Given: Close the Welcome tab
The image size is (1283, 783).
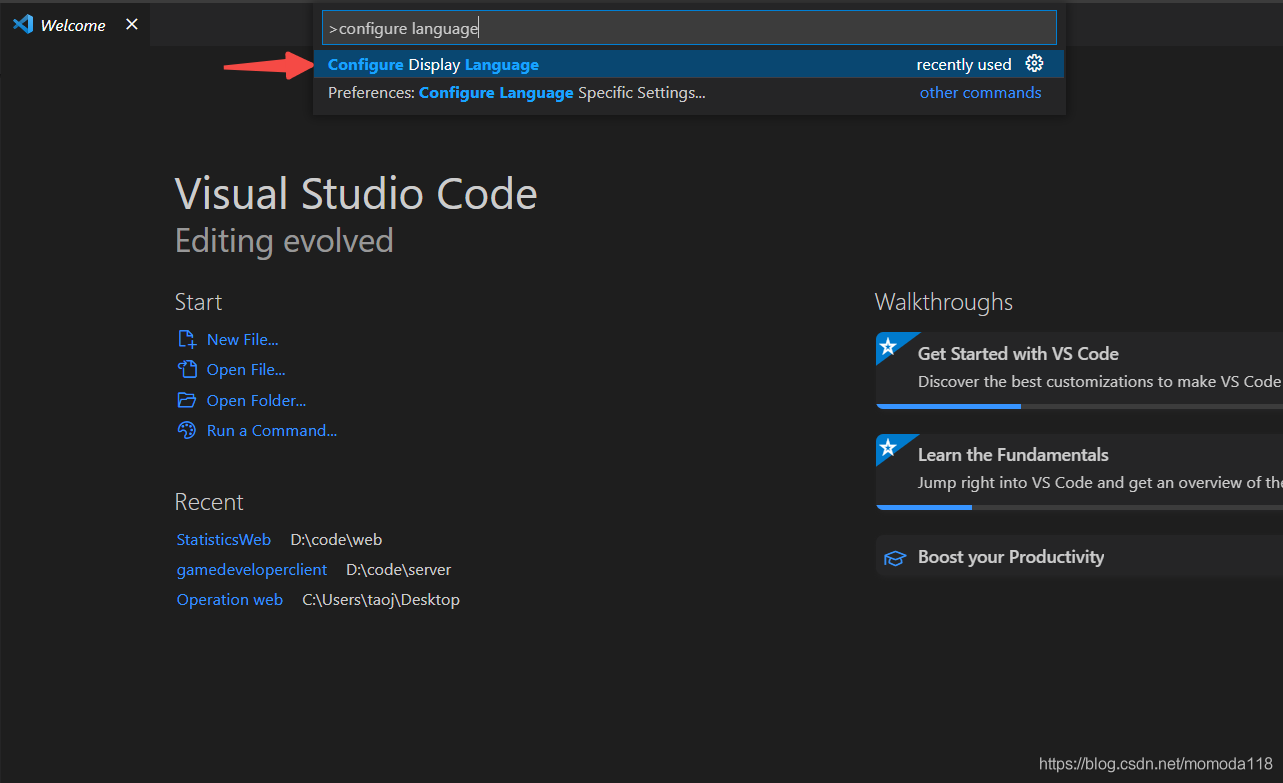Looking at the screenshot, I should [x=132, y=25].
